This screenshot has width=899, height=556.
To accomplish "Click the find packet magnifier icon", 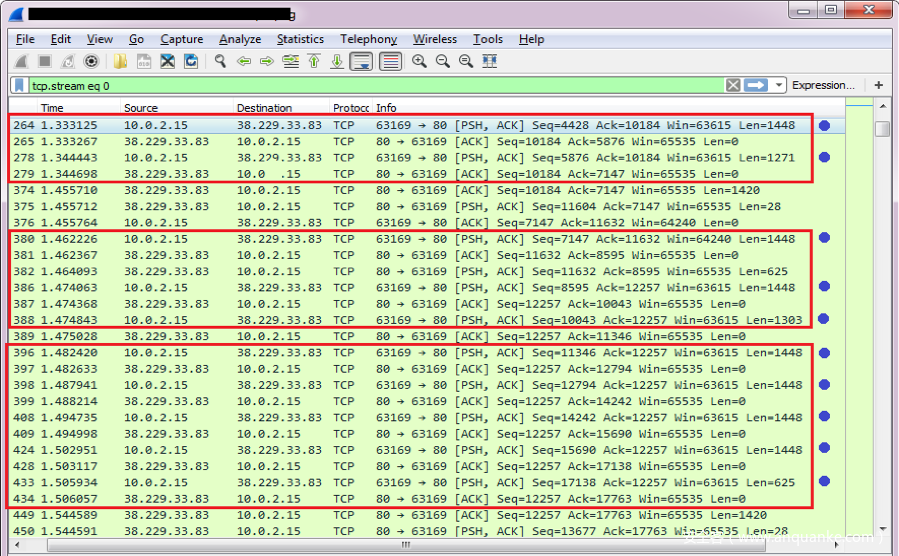I will pyautogui.click(x=220, y=62).
